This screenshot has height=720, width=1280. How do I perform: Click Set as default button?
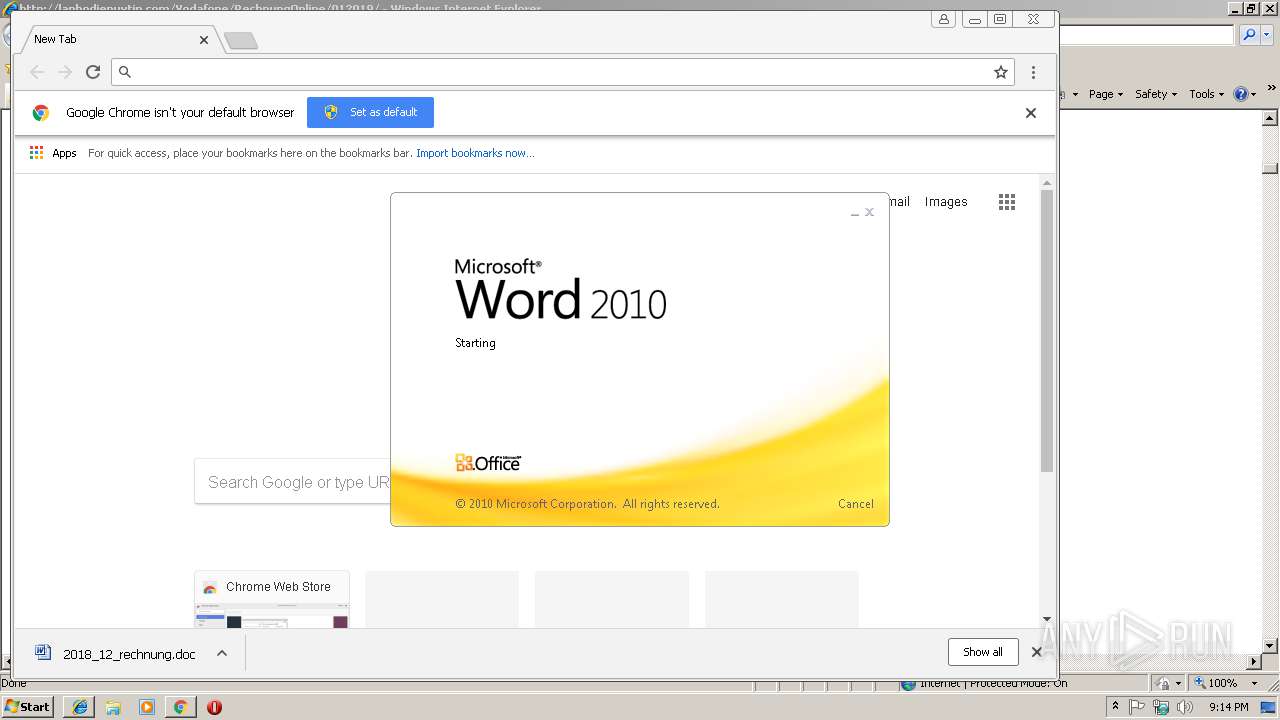point(370,112)
